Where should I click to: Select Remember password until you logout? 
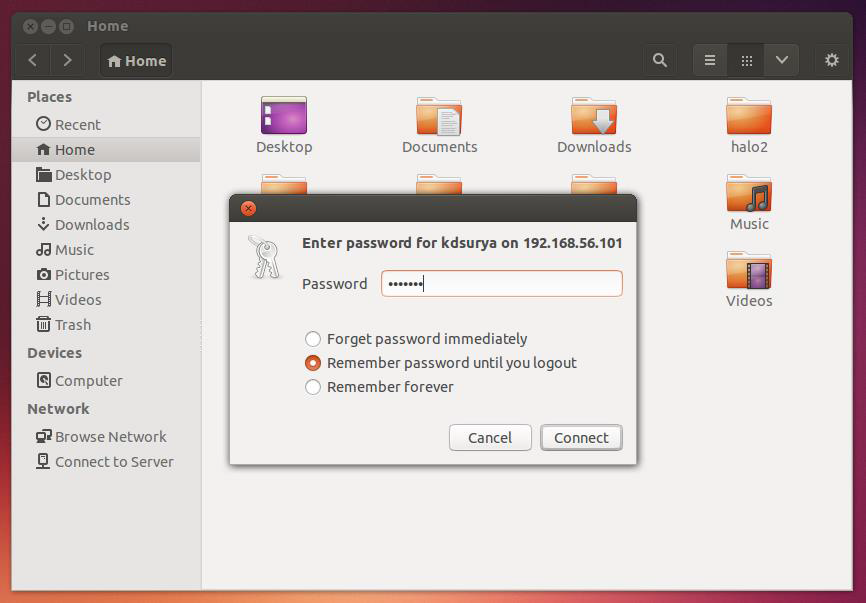pyautogui.click(x=314, y=363)
